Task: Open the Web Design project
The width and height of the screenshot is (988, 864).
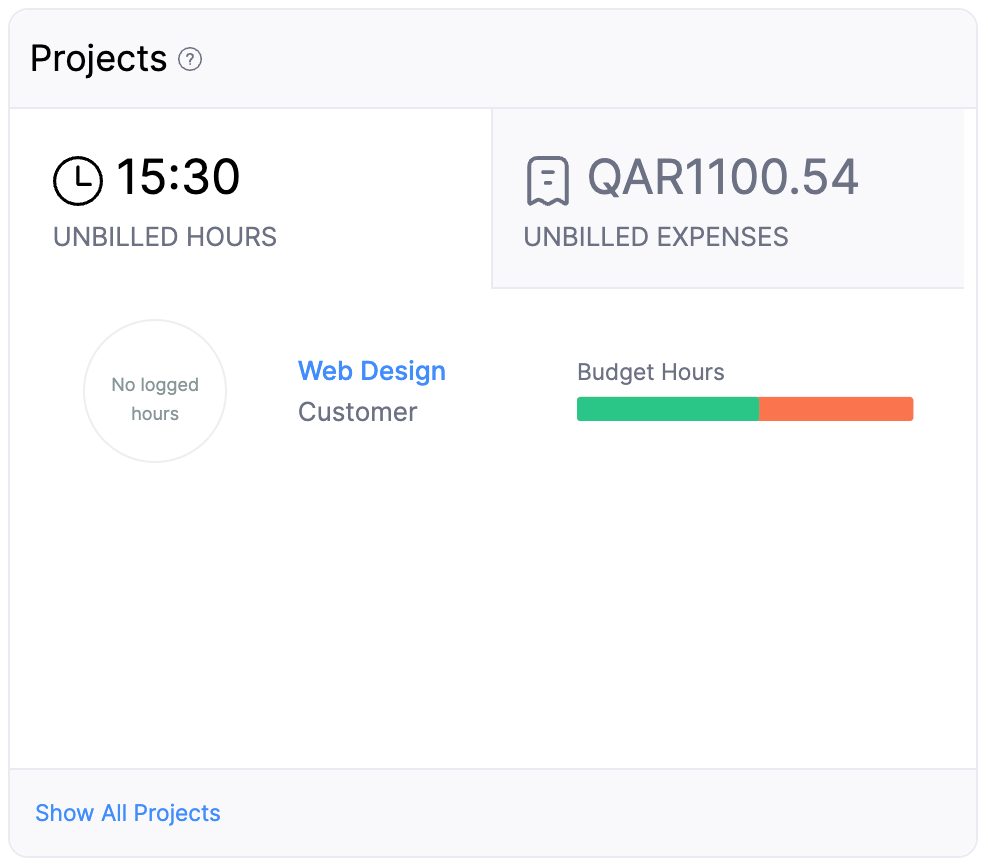Action: [371, 371]
